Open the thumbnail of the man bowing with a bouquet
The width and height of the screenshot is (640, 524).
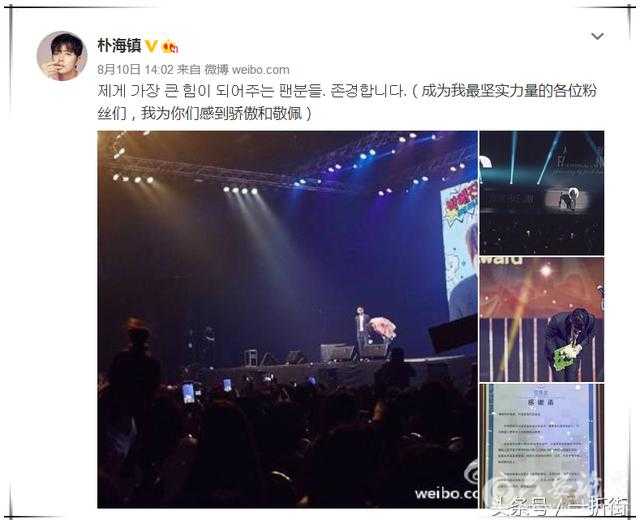(x=542, y=319)
